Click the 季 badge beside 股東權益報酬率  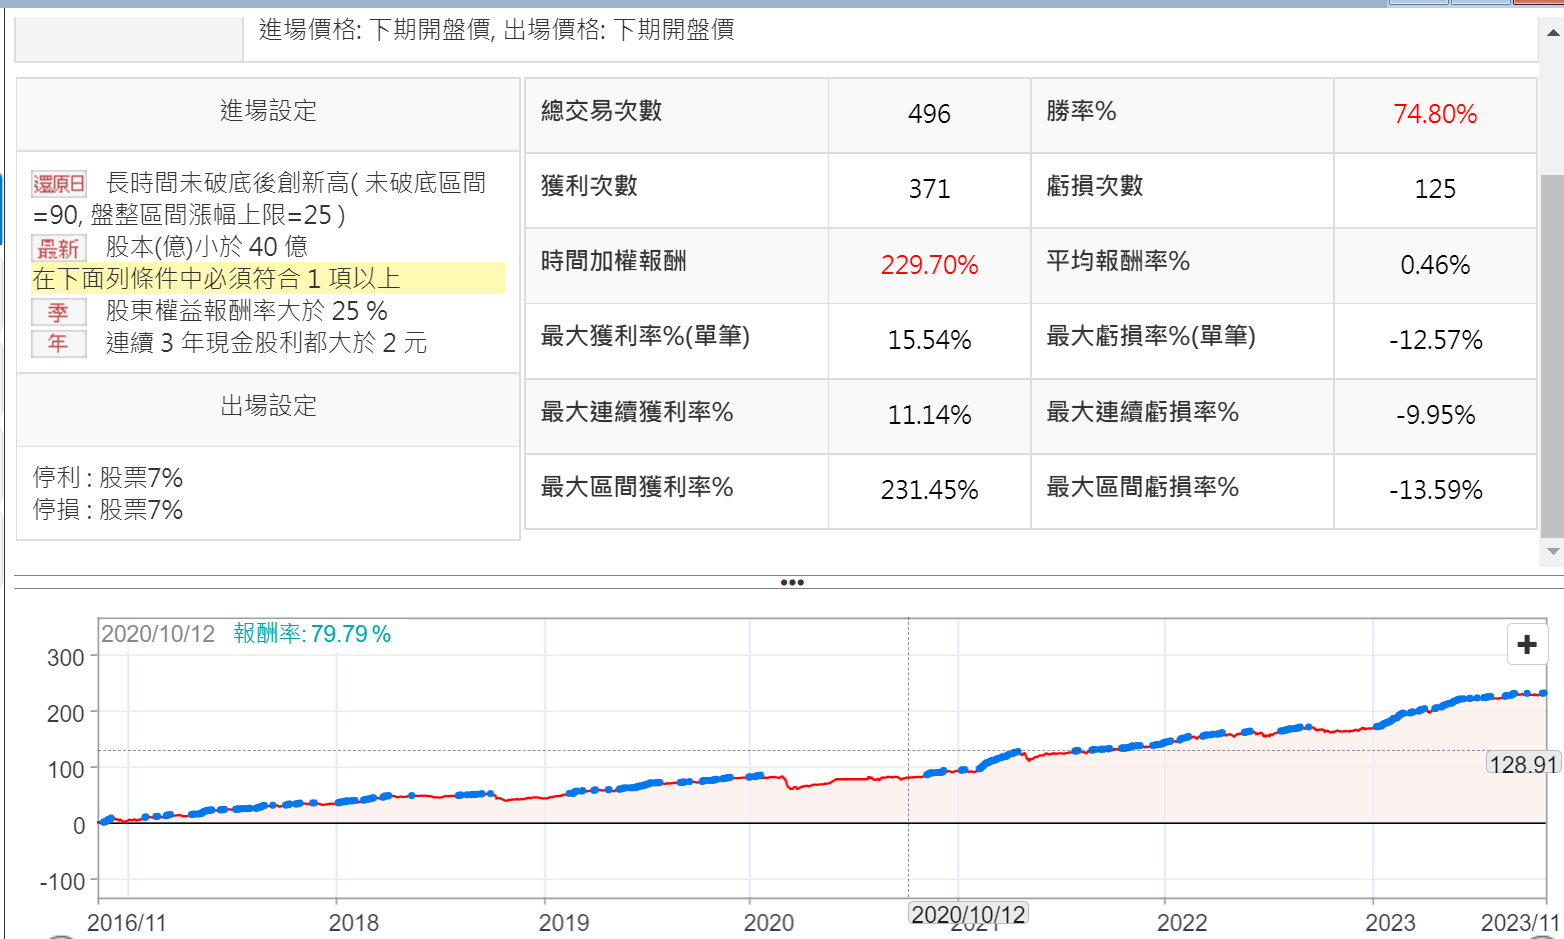pos(59,312)
